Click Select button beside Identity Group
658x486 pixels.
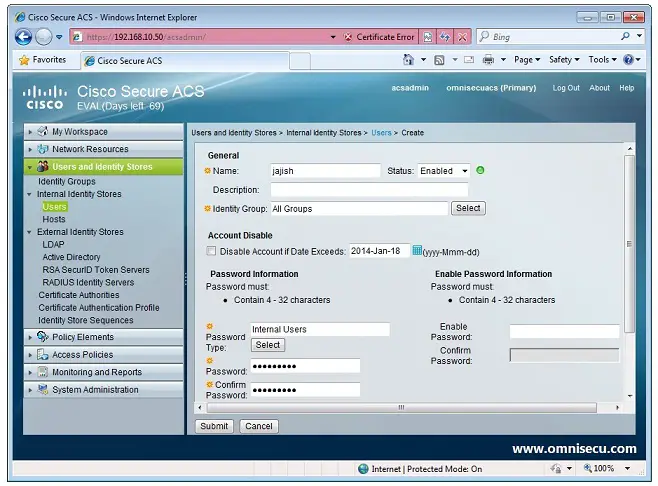468,208
